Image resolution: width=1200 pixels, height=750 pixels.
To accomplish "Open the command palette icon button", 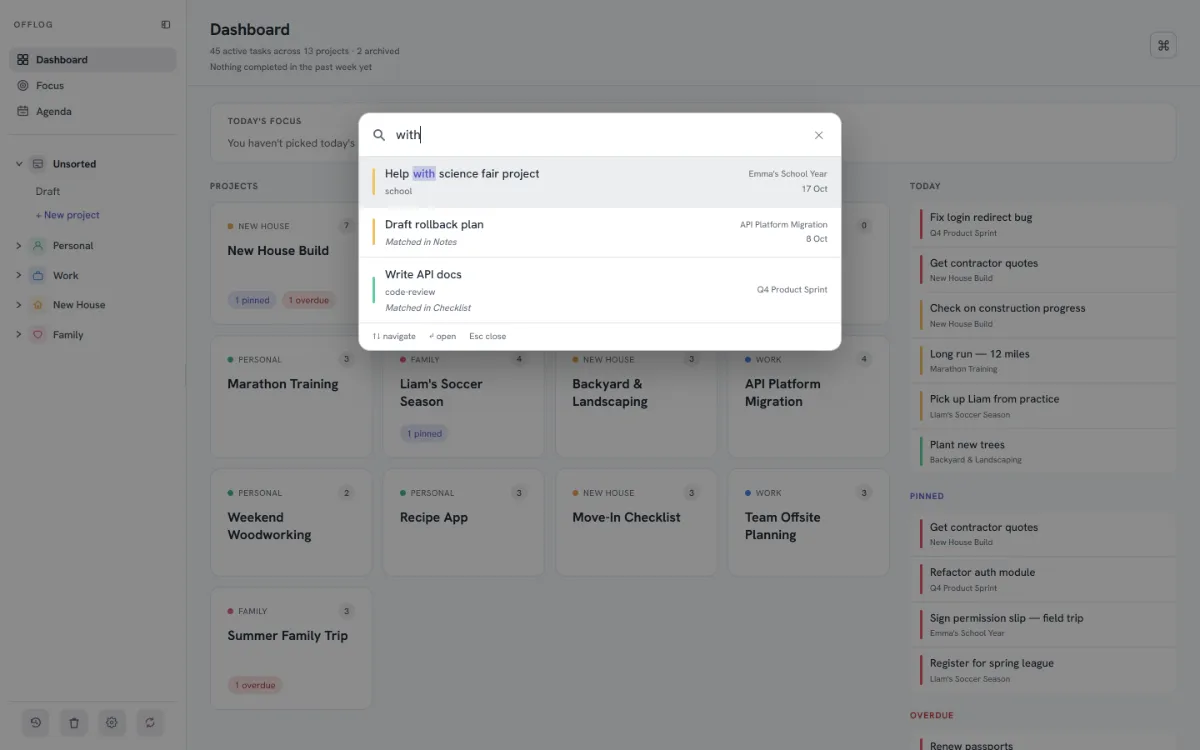I will [x=1163, y=45].
